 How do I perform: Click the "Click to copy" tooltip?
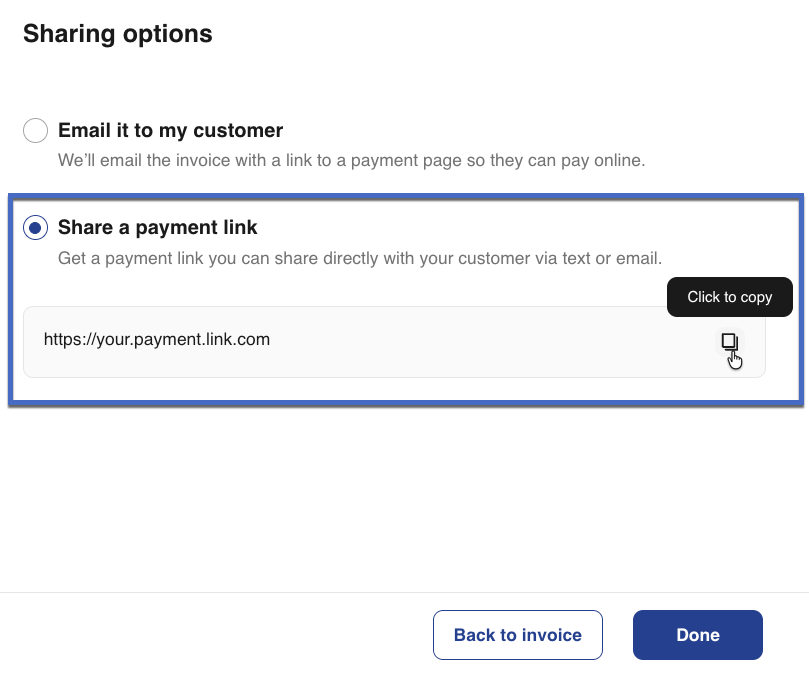click(729, 297)
